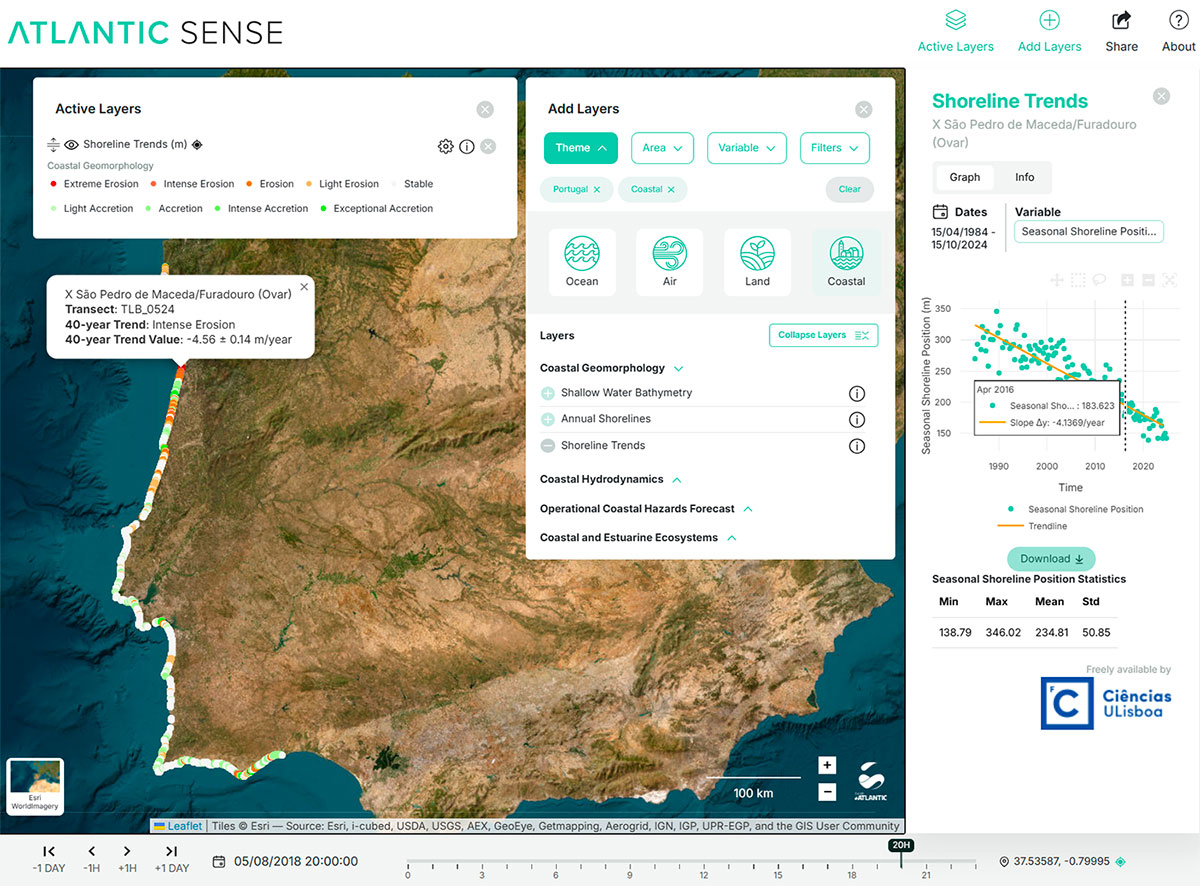1200x886 pixels.
Task: Show info for Shallow Water Bathymetry
Action: pyautogui.click(x=856, y=393)
